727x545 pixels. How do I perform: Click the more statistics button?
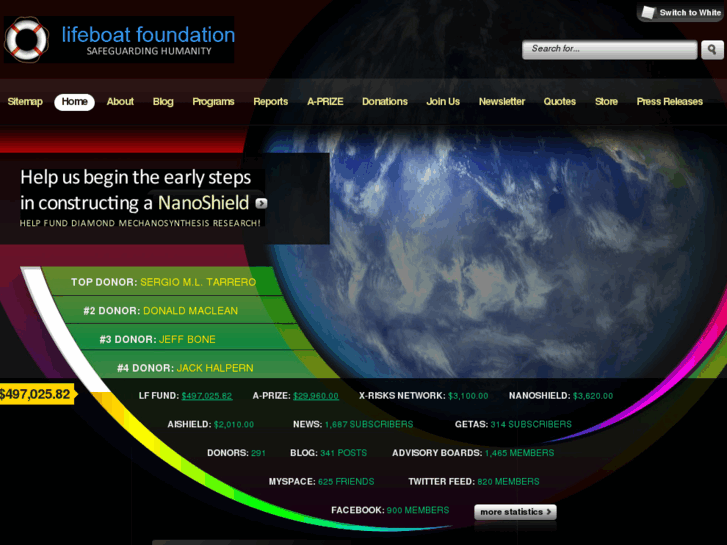click(x=515, y=512)
